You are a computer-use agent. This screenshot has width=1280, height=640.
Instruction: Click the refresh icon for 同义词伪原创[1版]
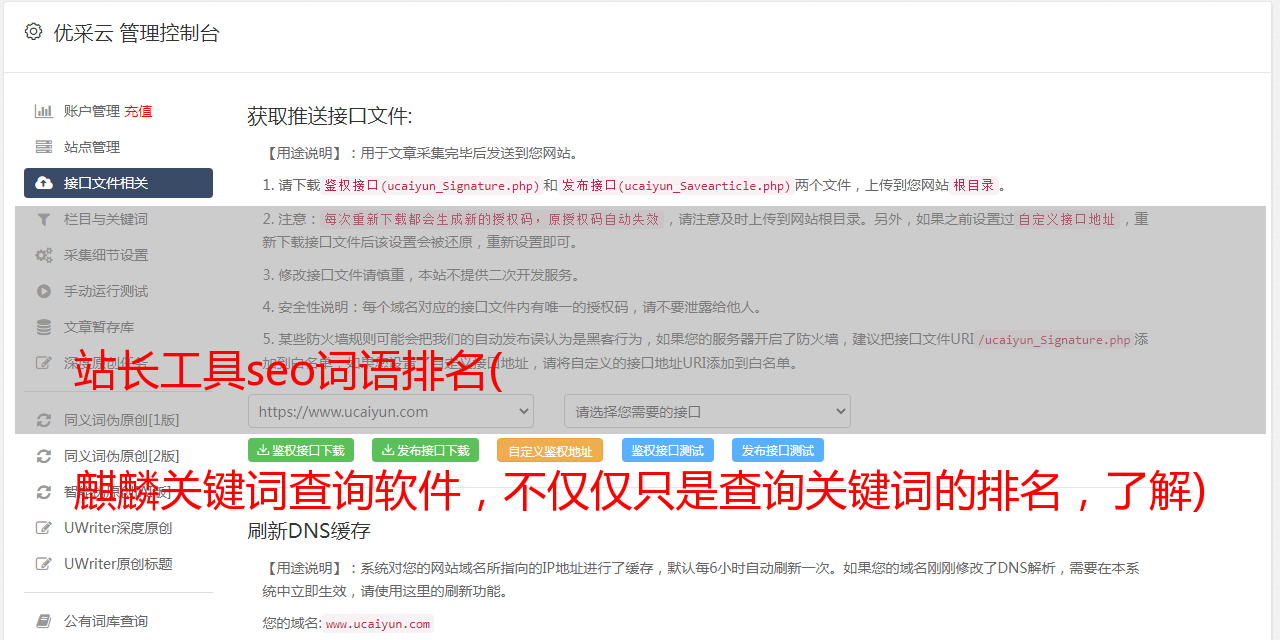[44, 420]
